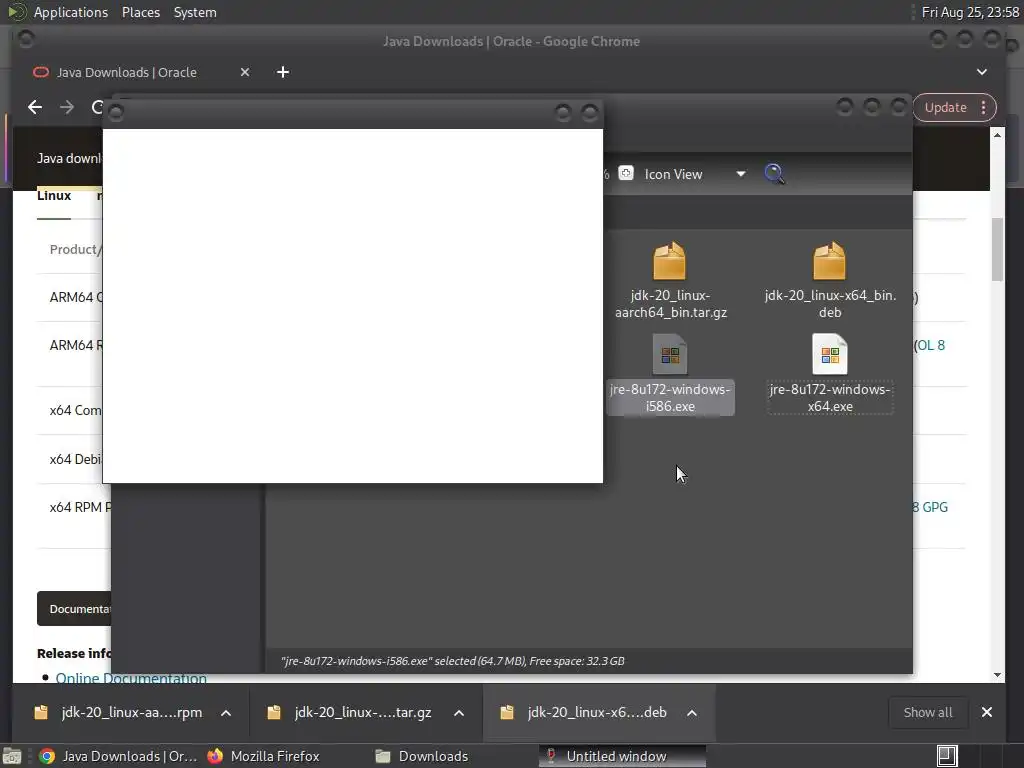The width and height of the screenshot is (1024, 768).
Task: Open the Applications menu in top panel
Action: [71, 12]
